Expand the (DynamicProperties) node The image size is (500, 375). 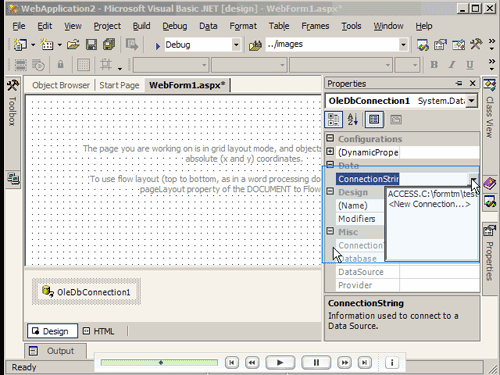330,152
